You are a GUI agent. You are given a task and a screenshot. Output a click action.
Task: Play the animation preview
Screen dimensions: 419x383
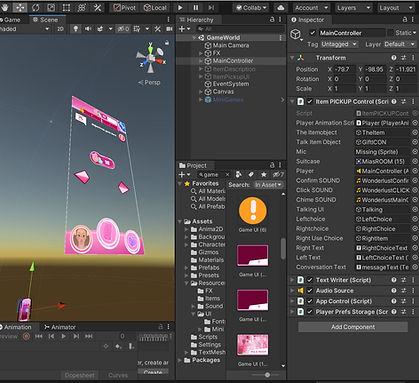coord(63,336)
